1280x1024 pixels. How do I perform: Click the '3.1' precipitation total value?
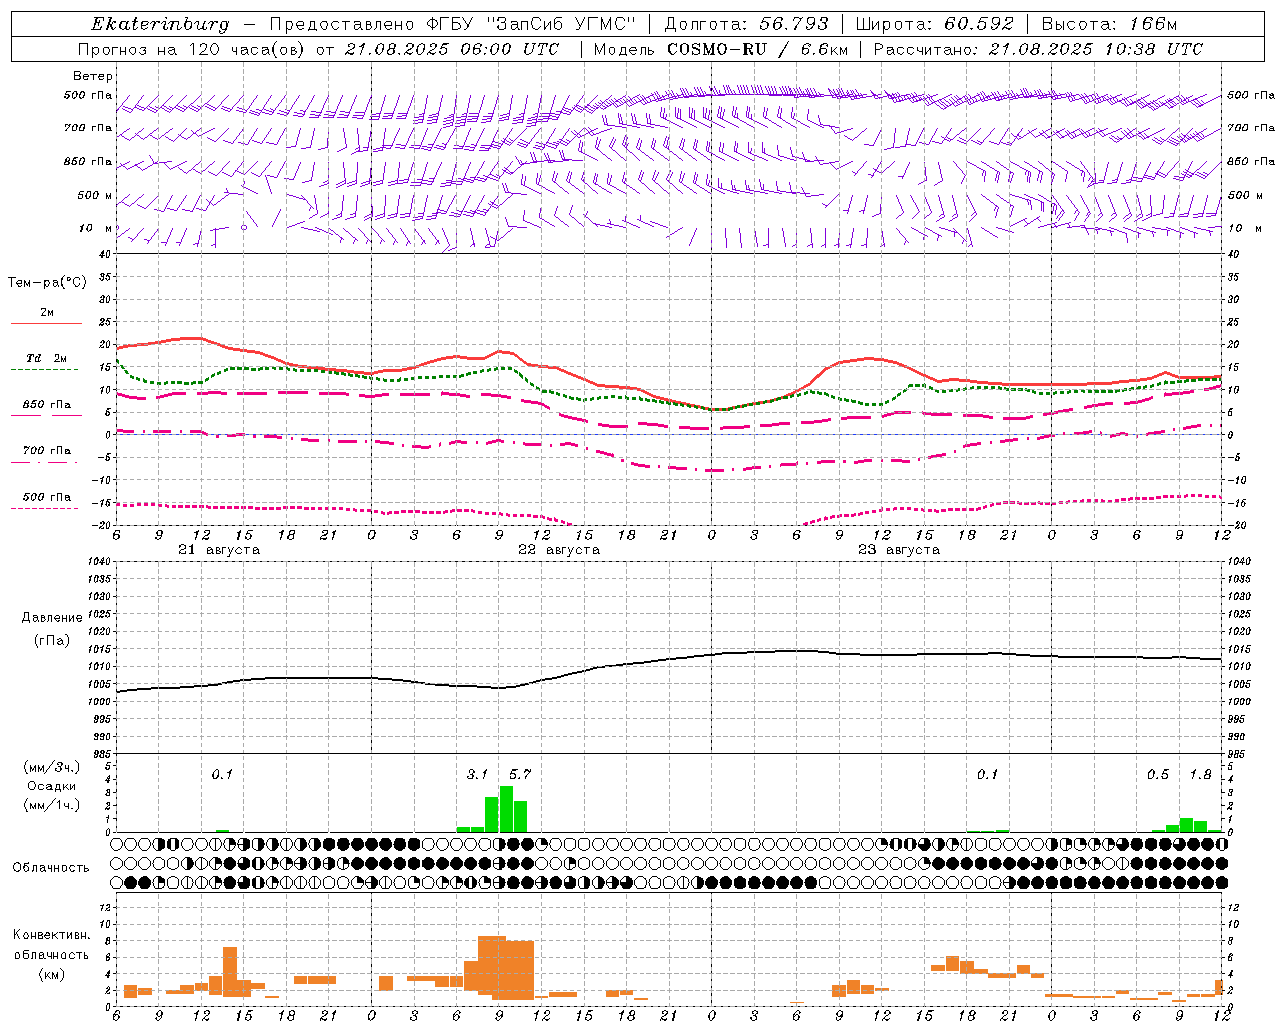point(477,775)
